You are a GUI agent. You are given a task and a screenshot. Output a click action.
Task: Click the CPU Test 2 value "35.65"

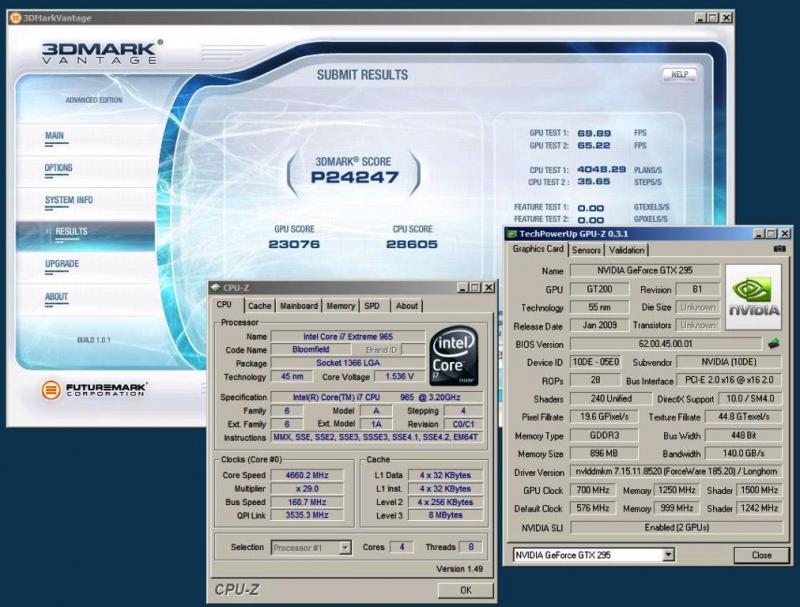[594, 182]
